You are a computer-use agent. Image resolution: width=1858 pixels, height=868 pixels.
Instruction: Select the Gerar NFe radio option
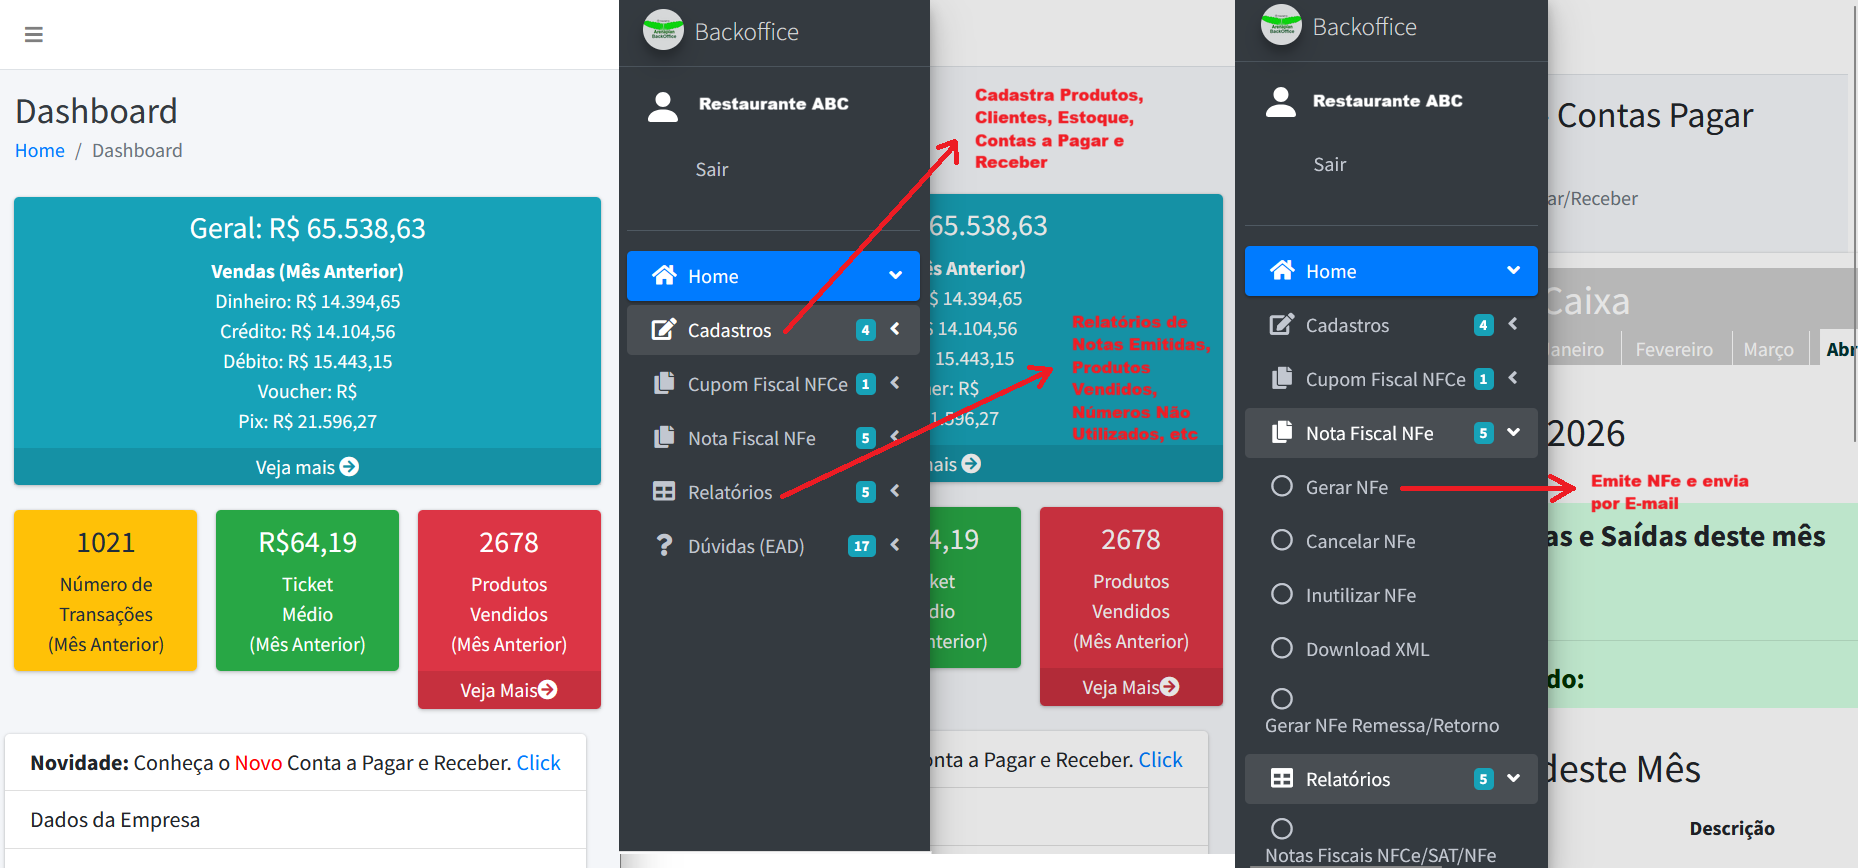pos(1281,487)
